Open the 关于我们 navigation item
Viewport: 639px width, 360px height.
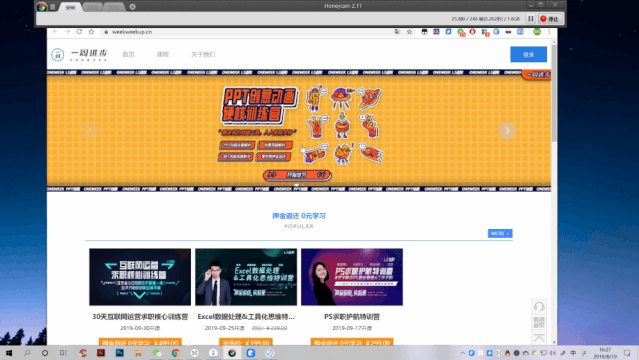pyautogui.click(x=203, y=54)
